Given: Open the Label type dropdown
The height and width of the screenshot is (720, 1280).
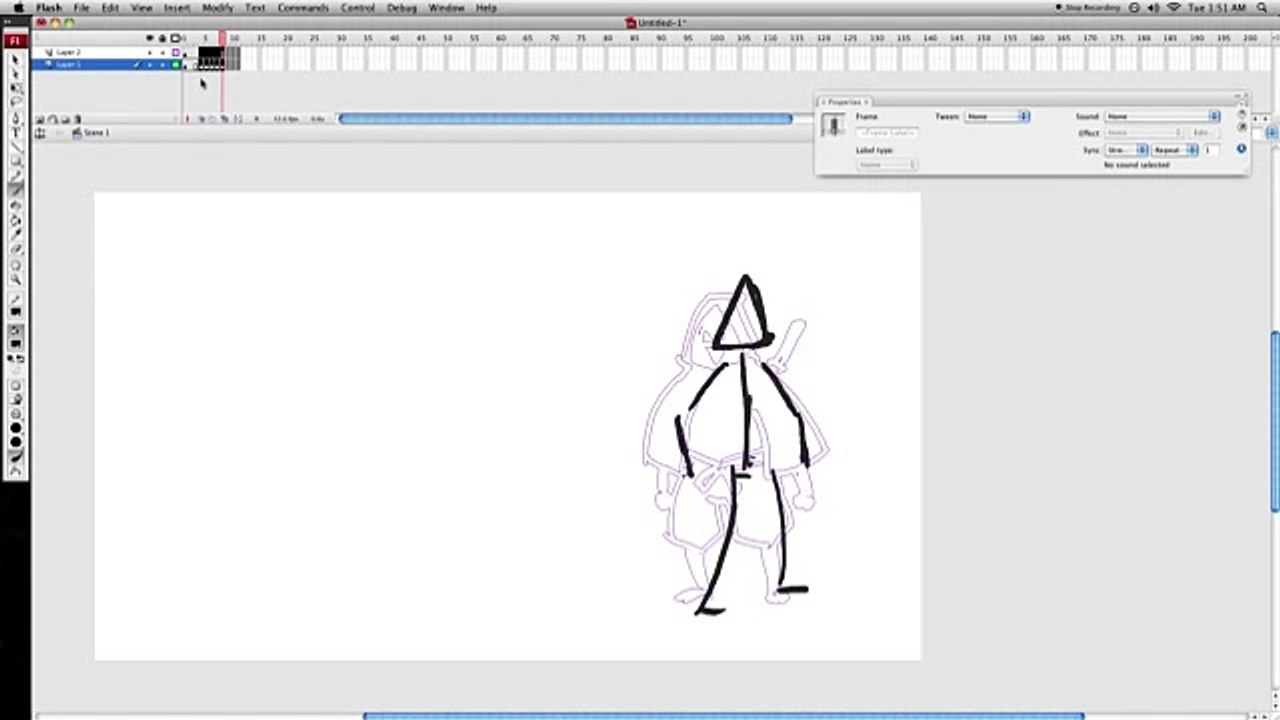Looking at the screenshot, I should point(887,165).
